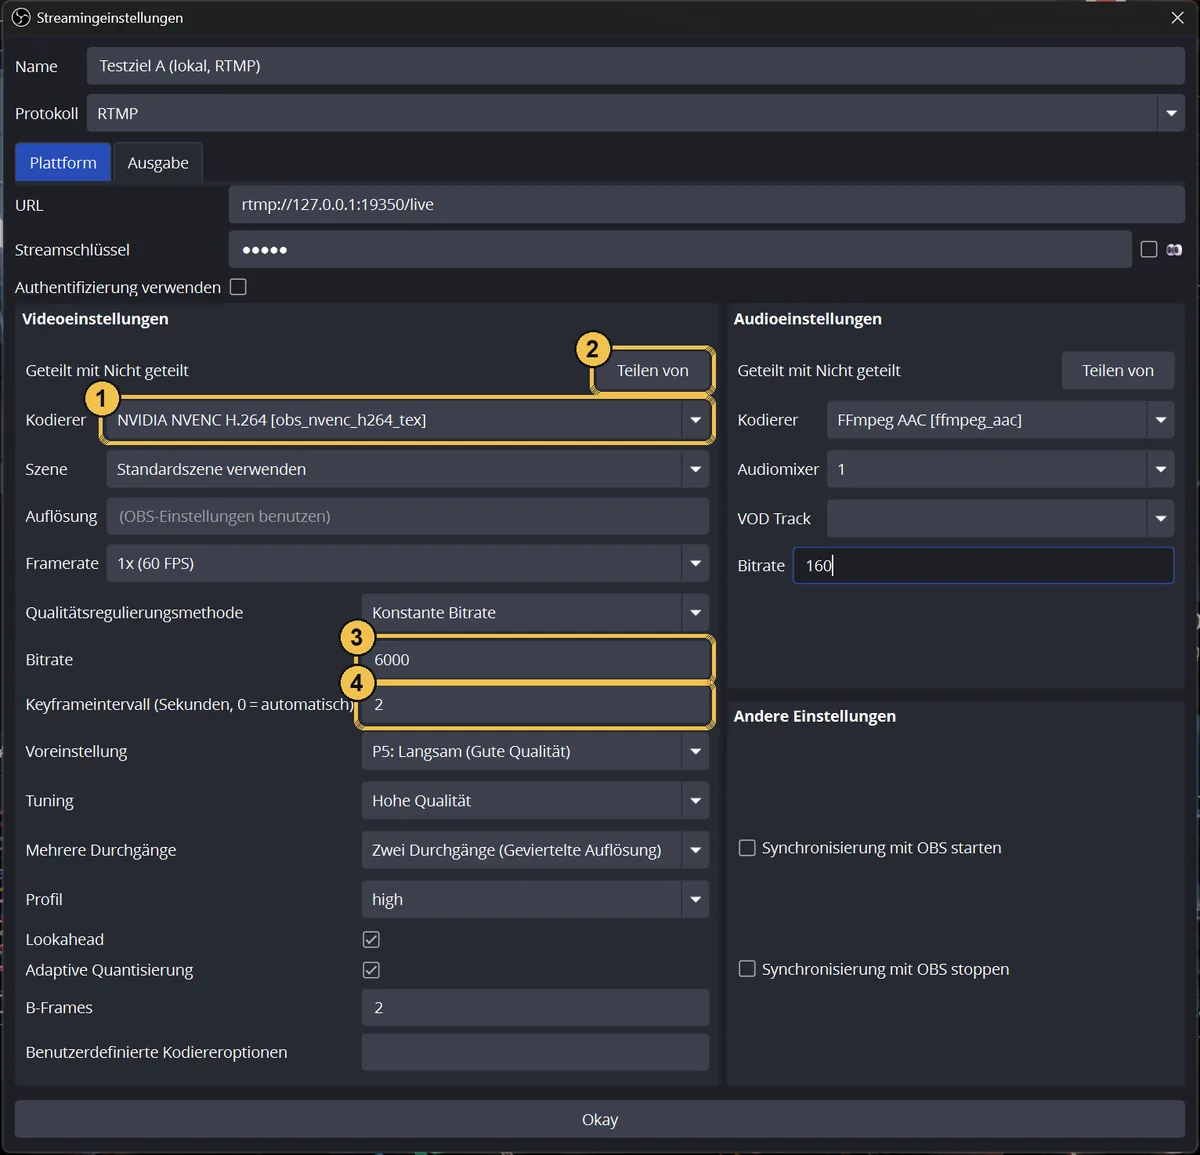1200x1155 pixels.
Task: Open the Qualitätsregulierungsmethode dropdown
Action: [x=535, y=613]
